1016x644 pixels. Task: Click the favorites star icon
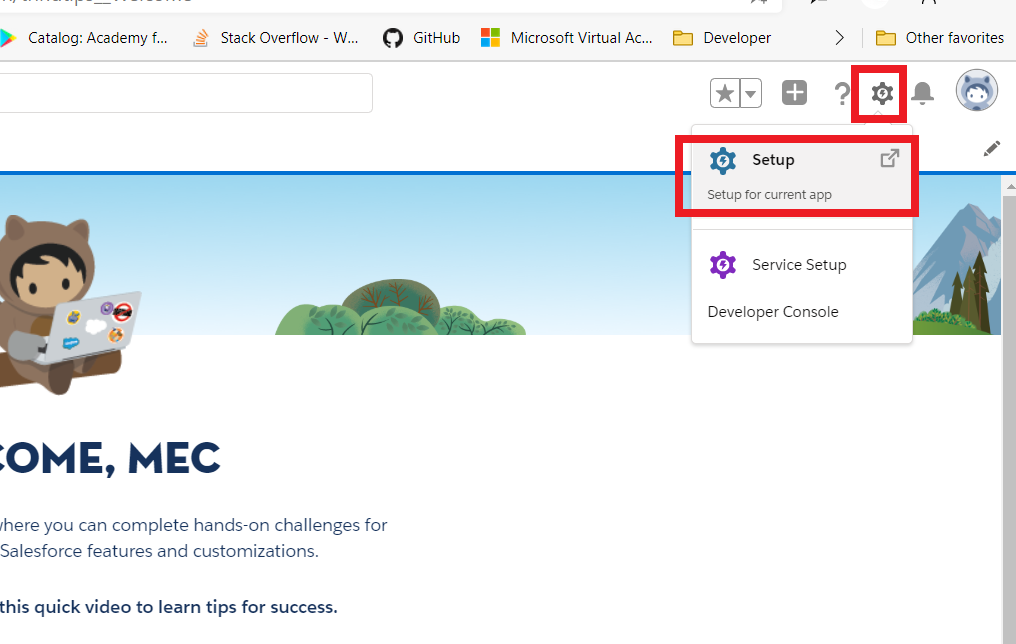724,92
